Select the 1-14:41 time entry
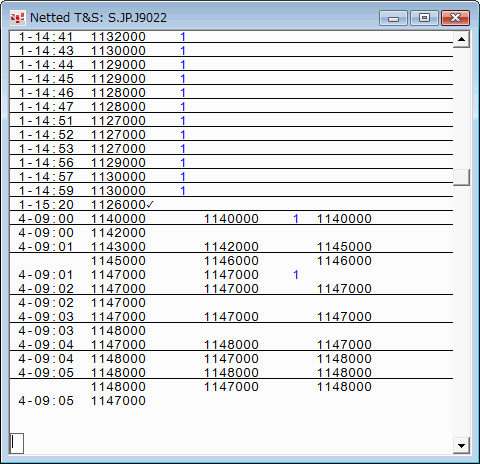 [x=46, y=37]
